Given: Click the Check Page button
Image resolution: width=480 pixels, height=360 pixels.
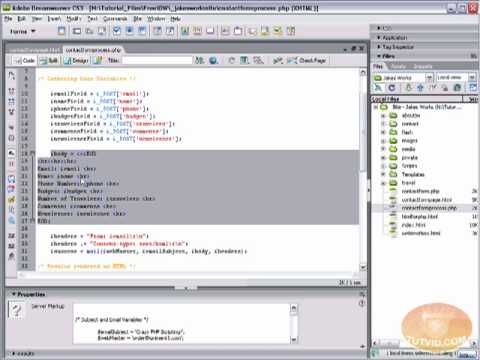Looking at the screenshot, I should [307, 60].
